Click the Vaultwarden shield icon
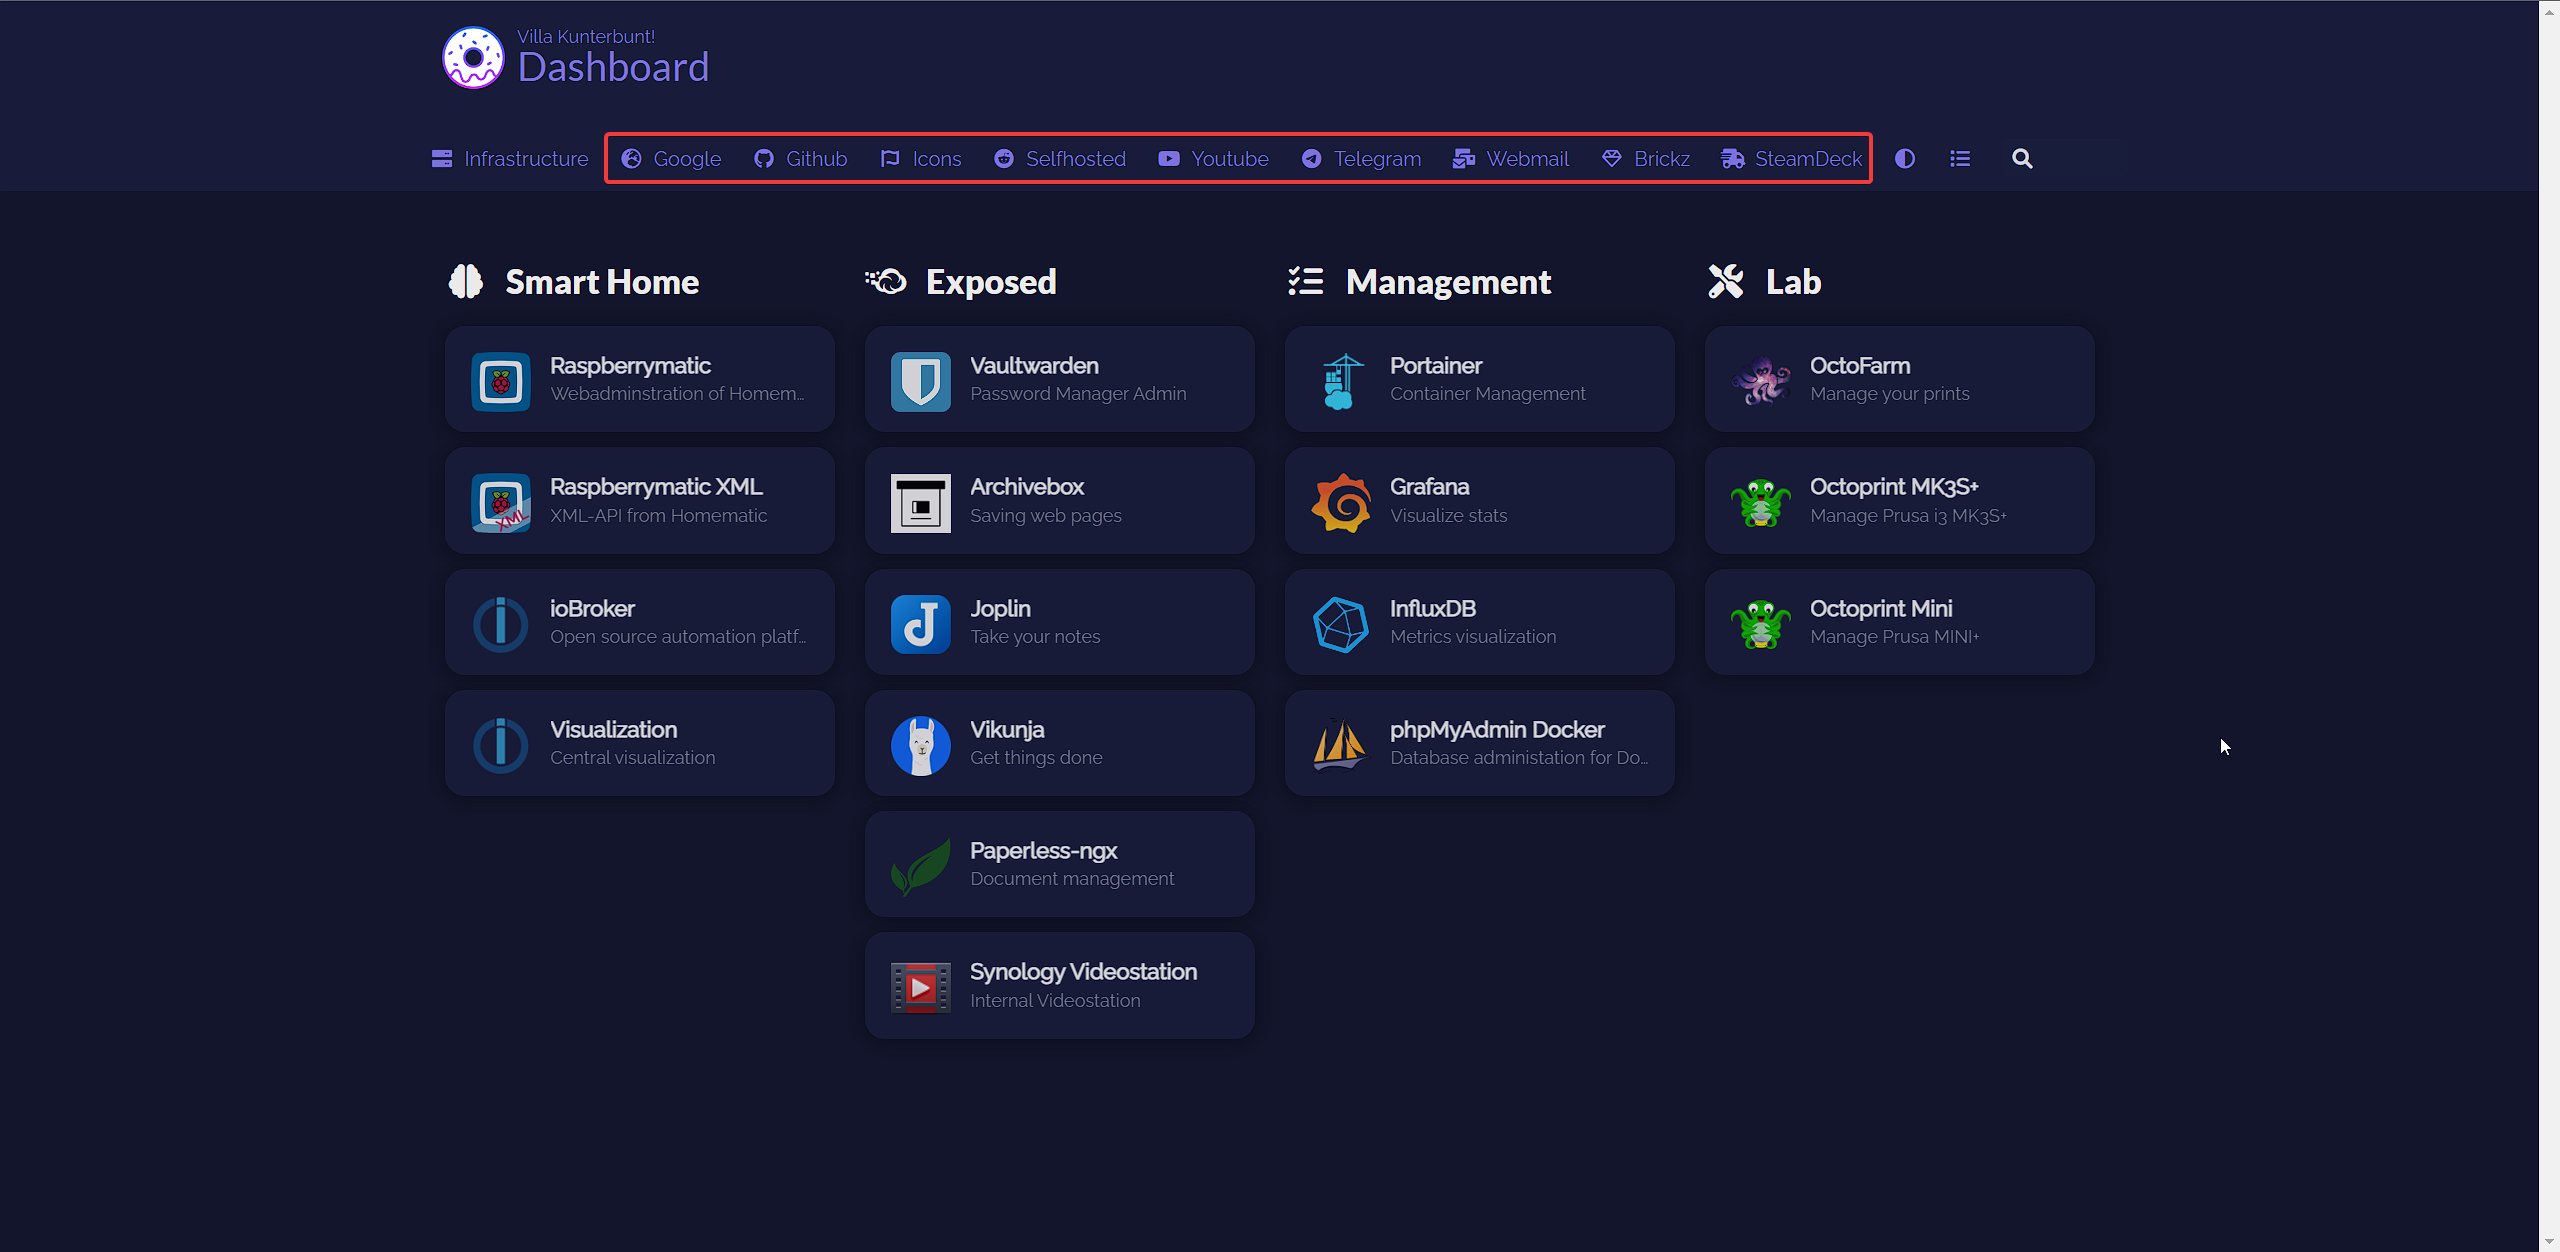This screenshot has width=2560, height=1252. point(920,381)
